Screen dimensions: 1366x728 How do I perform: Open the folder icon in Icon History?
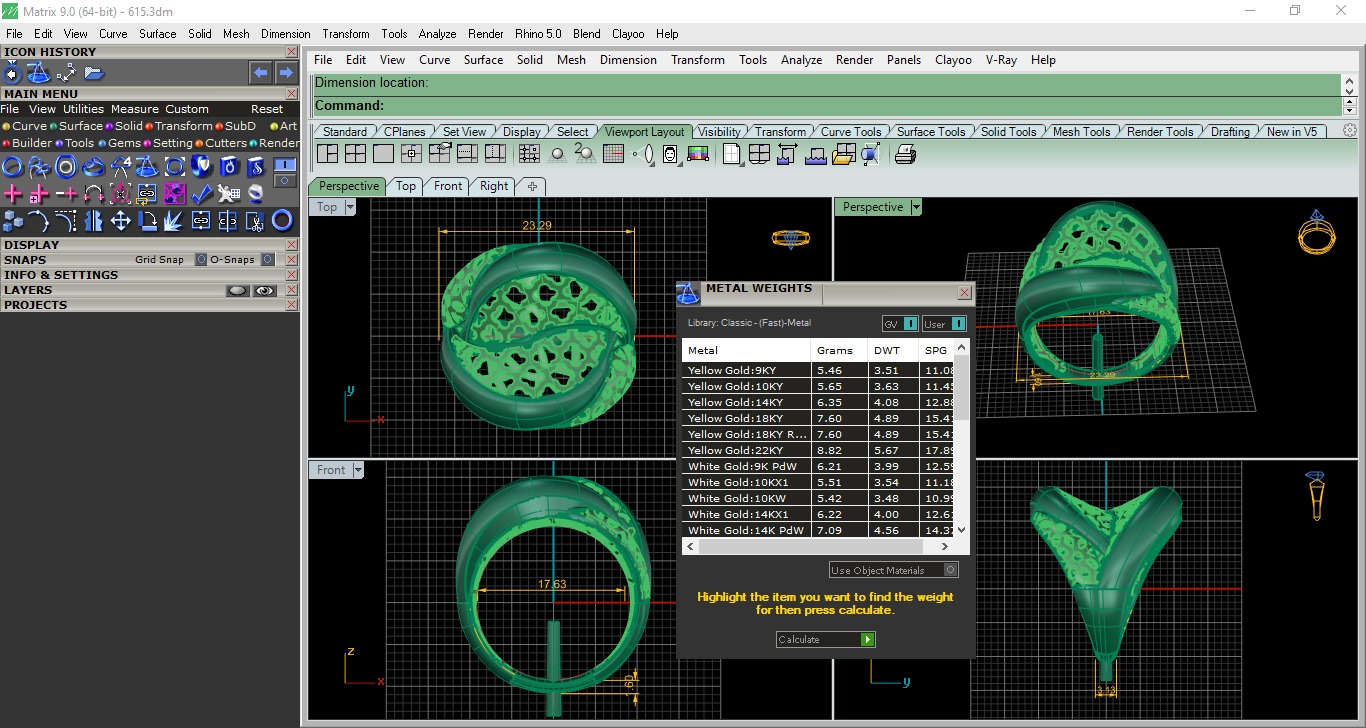[x=94, y=72]
